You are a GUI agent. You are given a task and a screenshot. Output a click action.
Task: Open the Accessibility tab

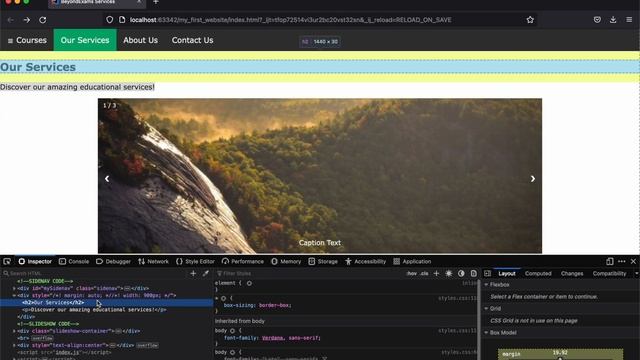365,262
